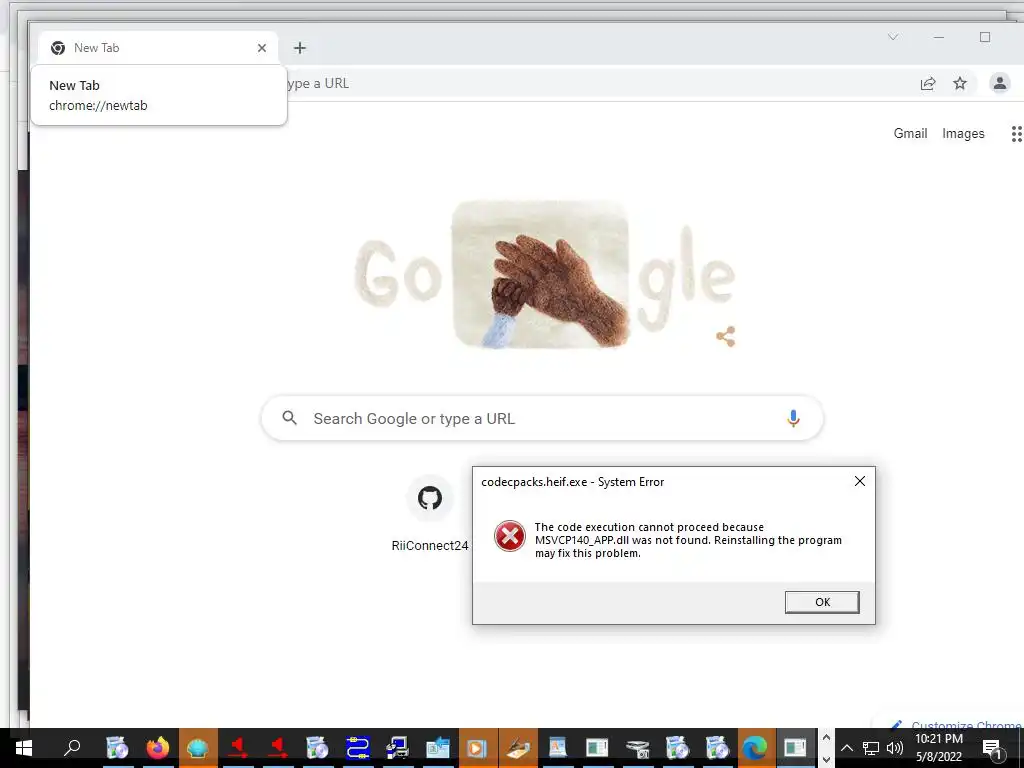Click the Google Doodle hands illustration
The image size is (1024, 768).
tap(541, 274)
